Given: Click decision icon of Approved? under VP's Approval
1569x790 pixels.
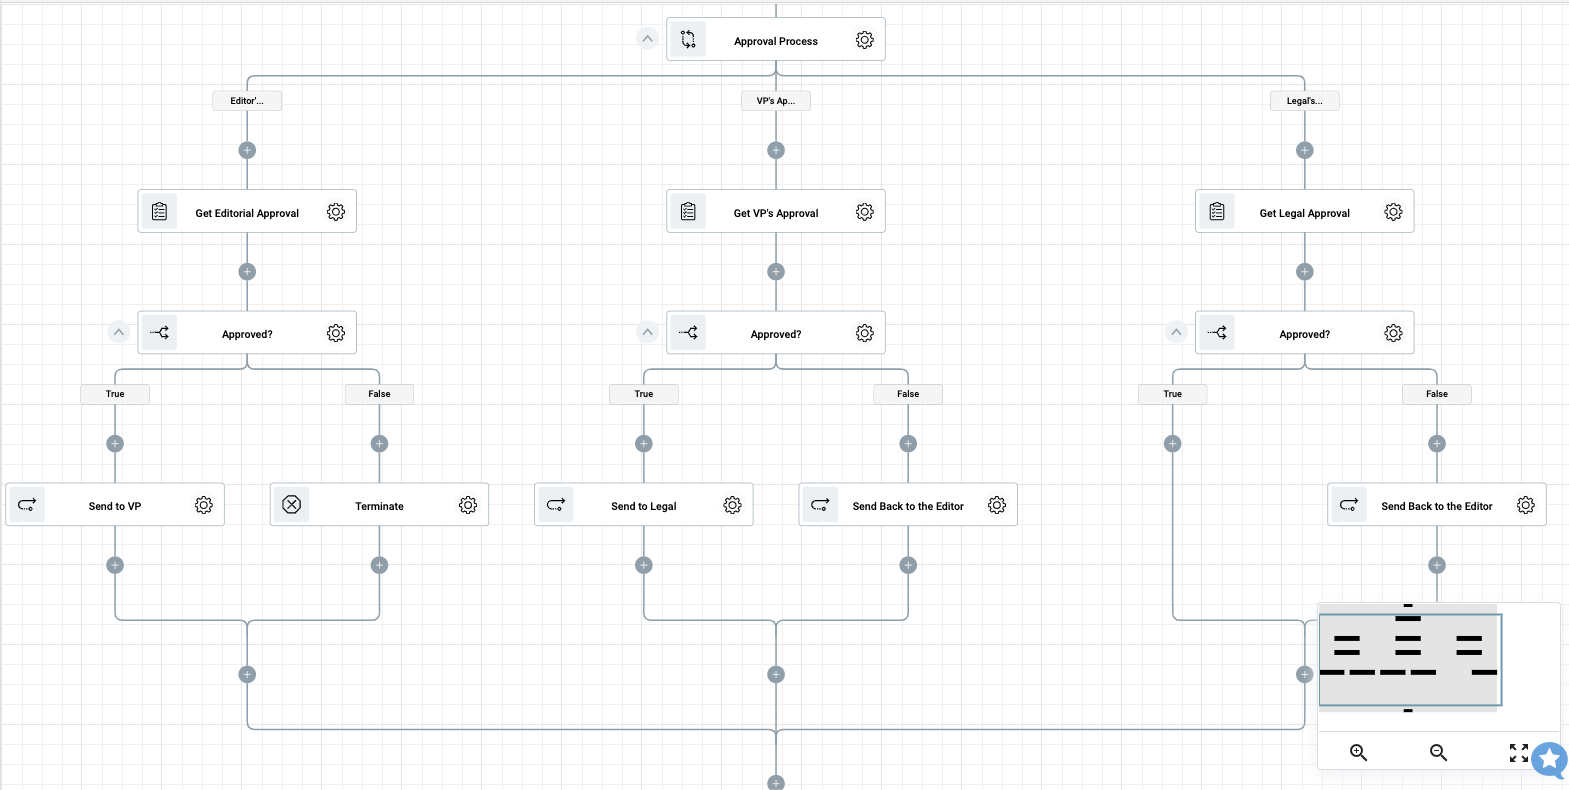Looking at the screenshot, I should [688, 333].
